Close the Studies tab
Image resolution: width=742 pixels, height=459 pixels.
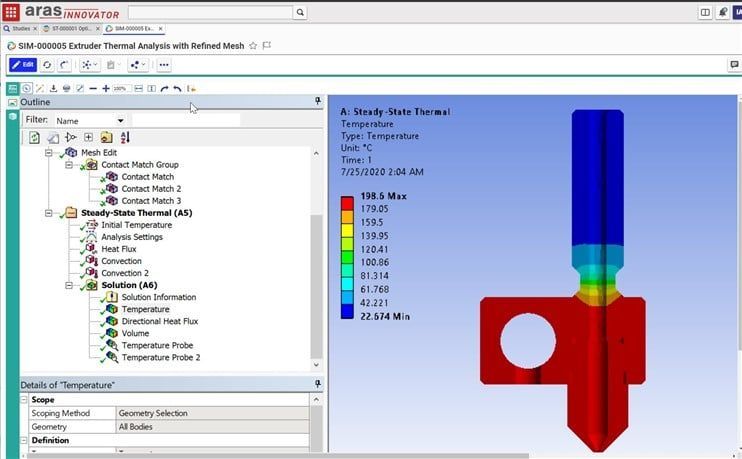35,29
